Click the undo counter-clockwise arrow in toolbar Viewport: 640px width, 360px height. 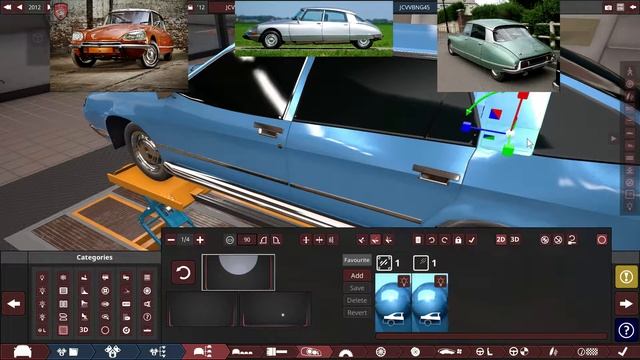click(x=431, y=240)
